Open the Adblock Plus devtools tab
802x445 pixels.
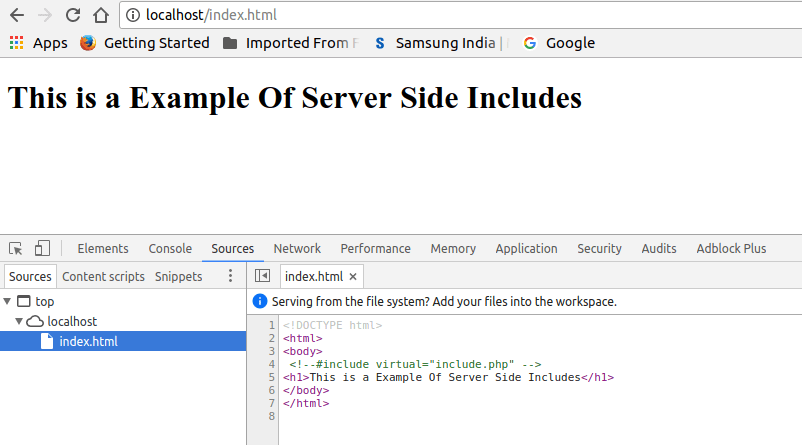pos(731,249)
